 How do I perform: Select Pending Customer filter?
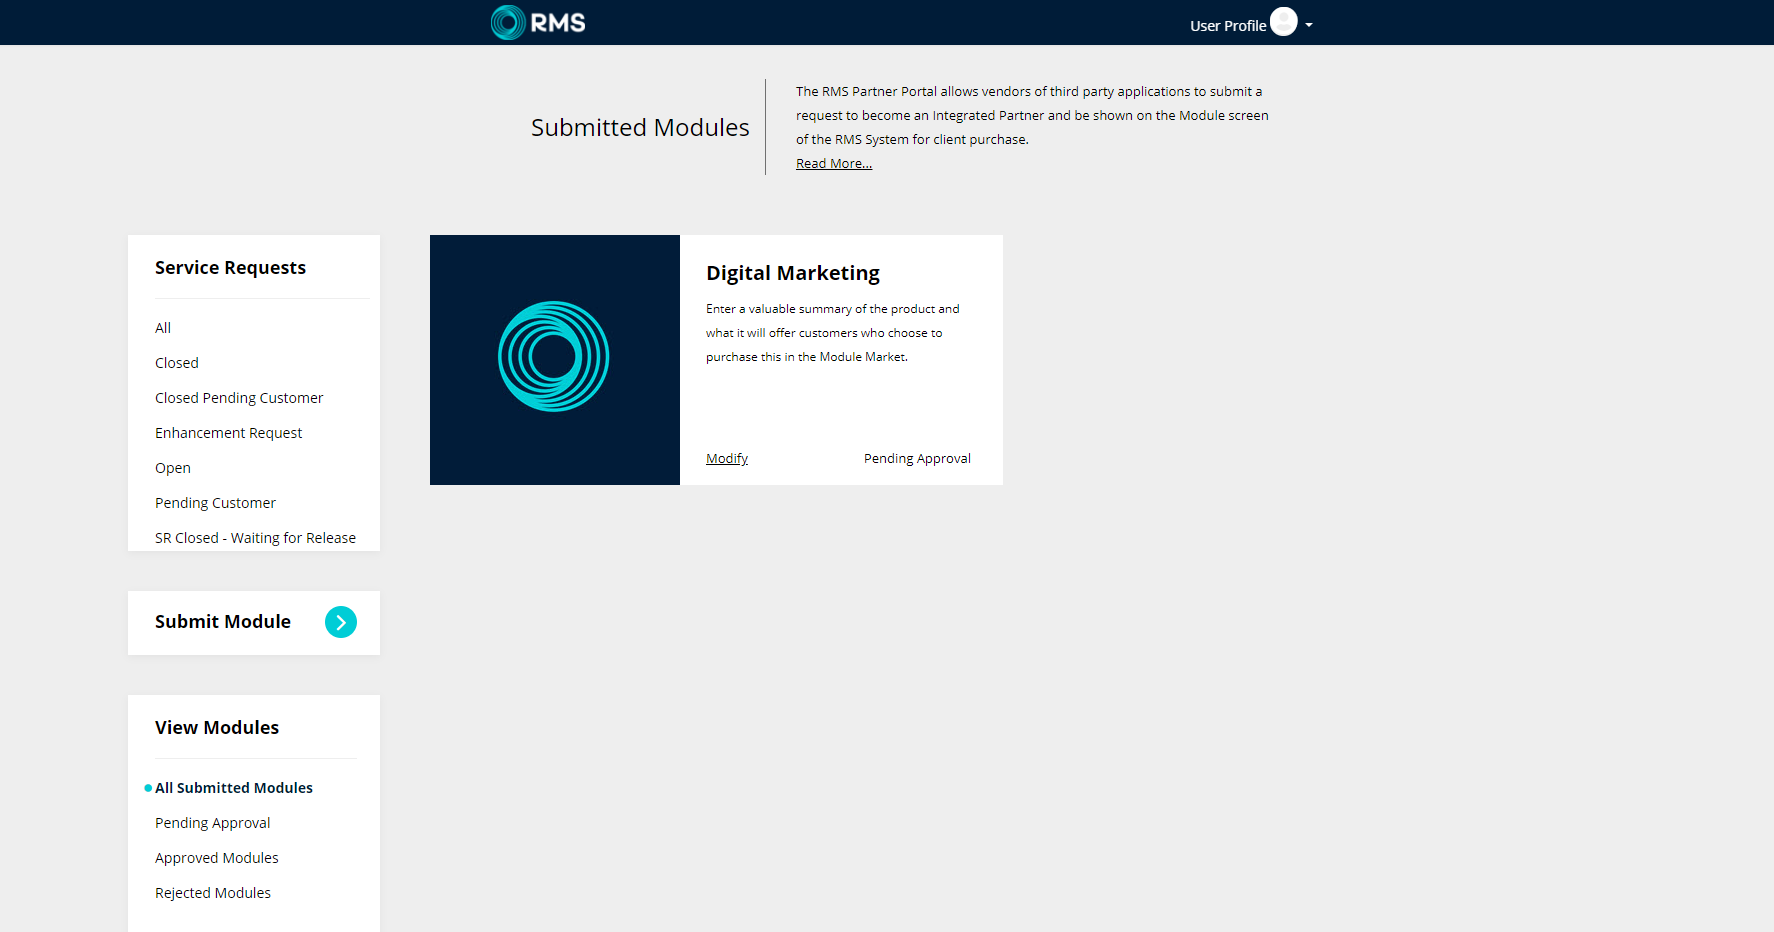215,503
